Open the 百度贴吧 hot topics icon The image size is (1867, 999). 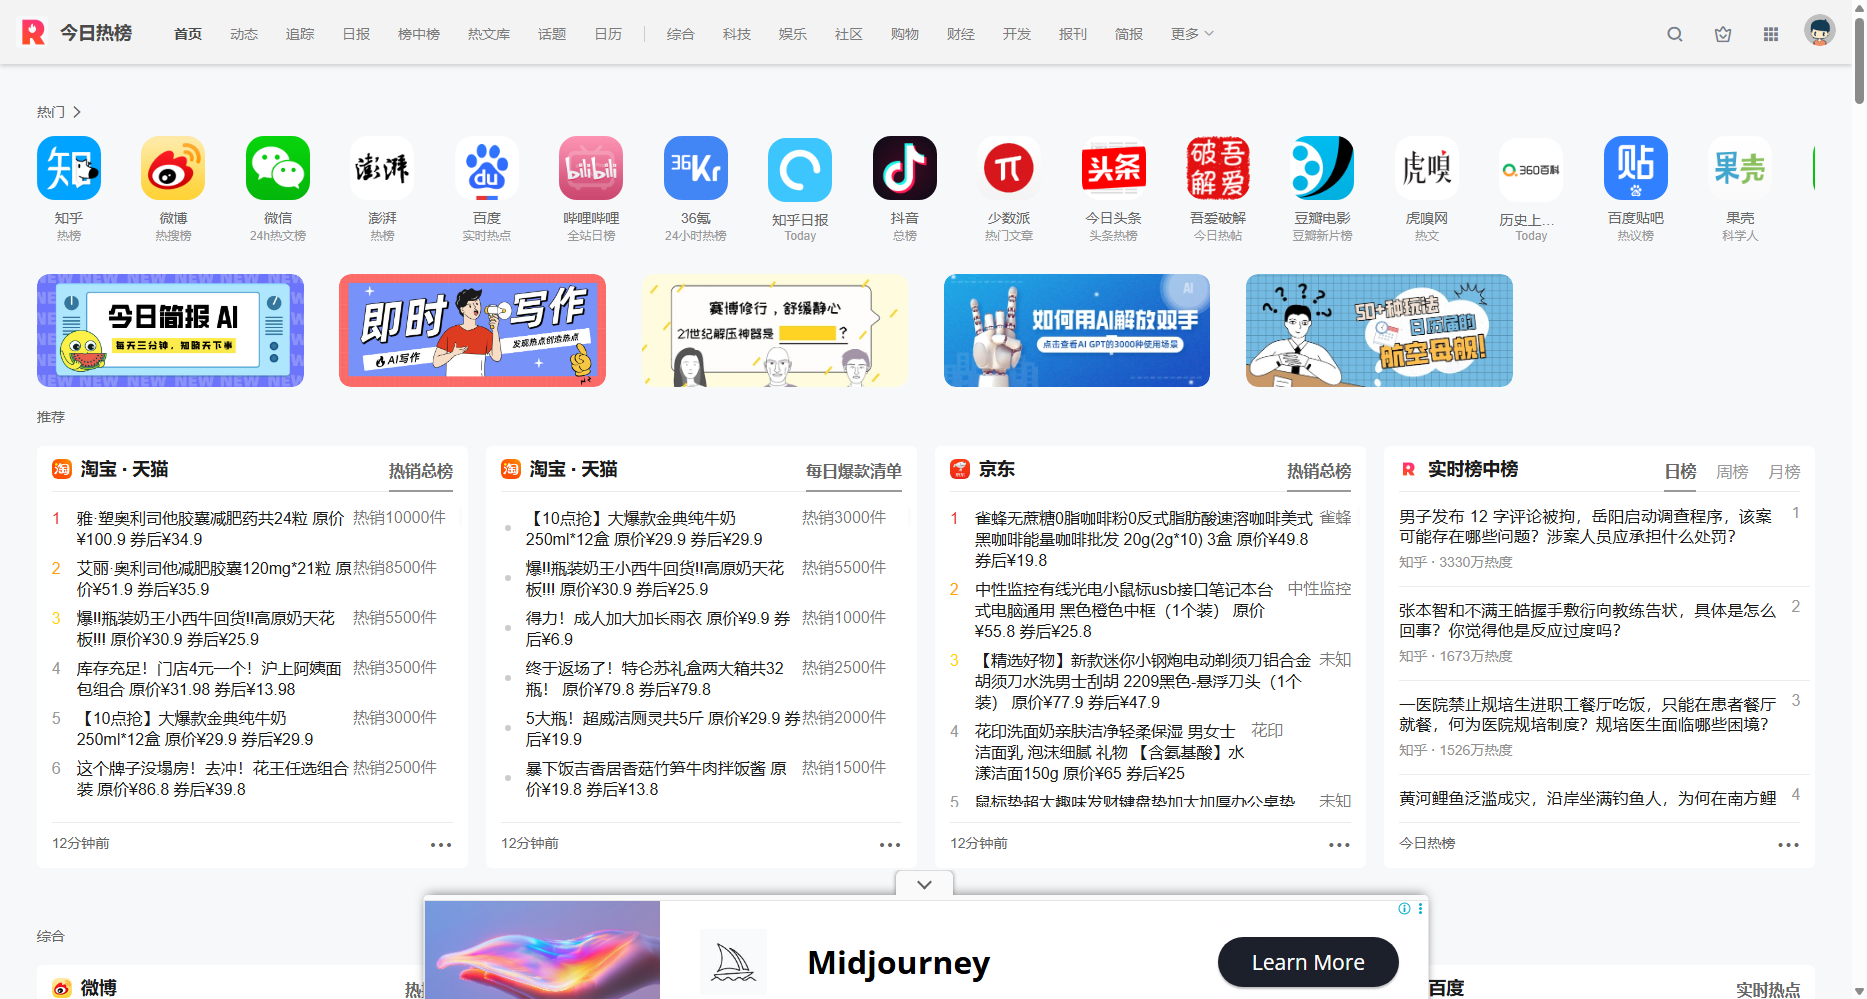pos(1636,168)
